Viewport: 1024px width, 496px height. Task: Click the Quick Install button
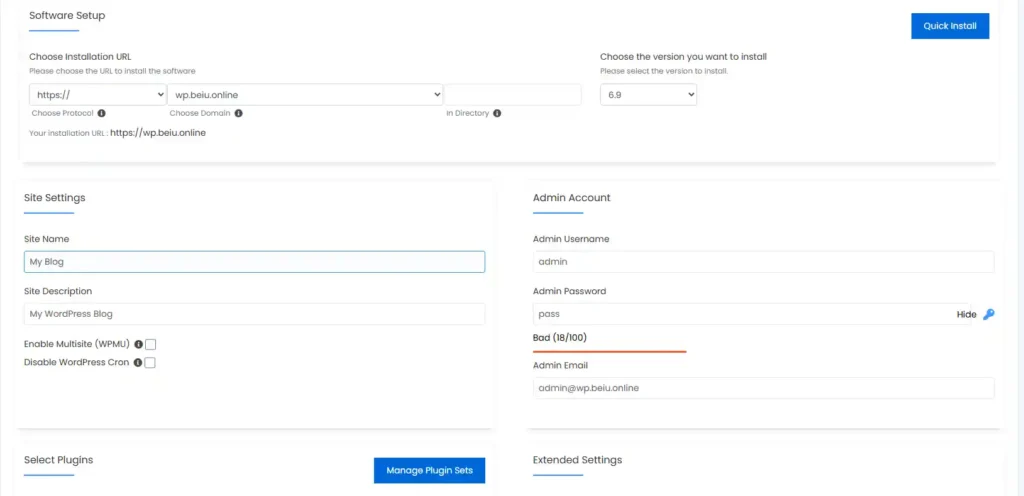pyautogui.click(x=950, y=26)
